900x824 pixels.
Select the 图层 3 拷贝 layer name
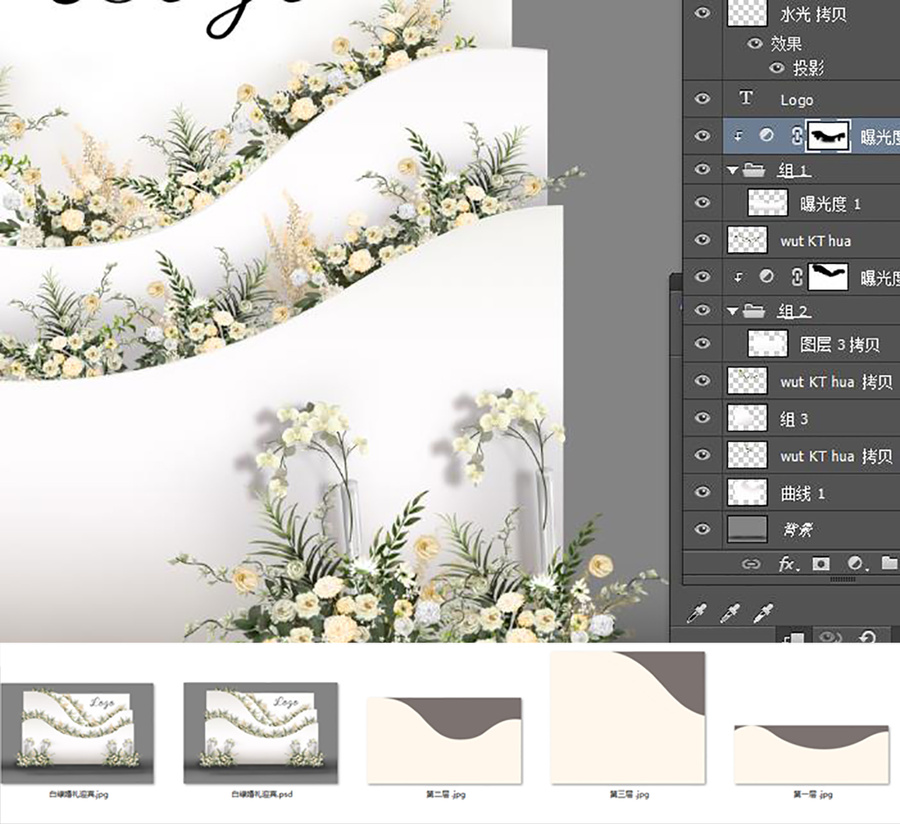pyautogui.click(x=840, y=344)
